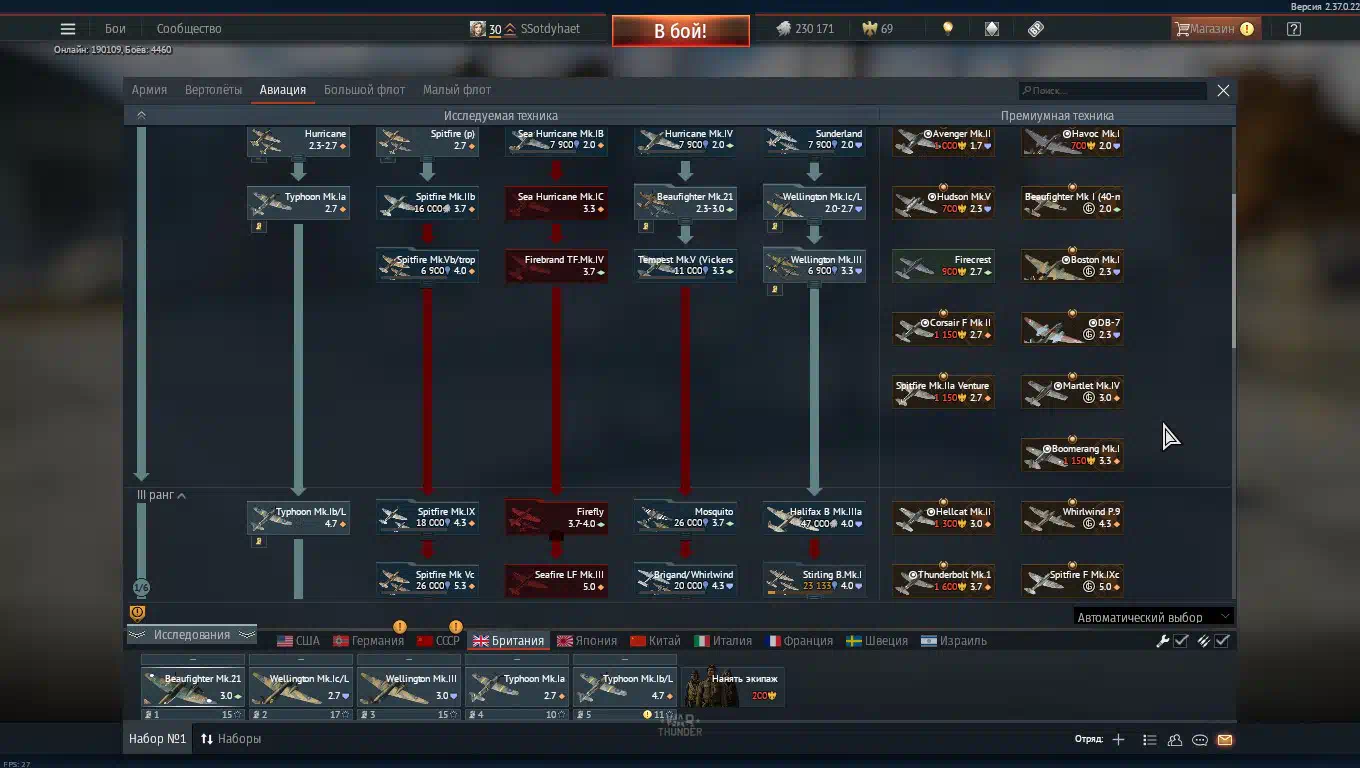Image resolution: width=1360 pixels, height=768 pixels.
Task: Switch to the Большой флот tab
Action: pyautogui.click(x=364, y=90)
